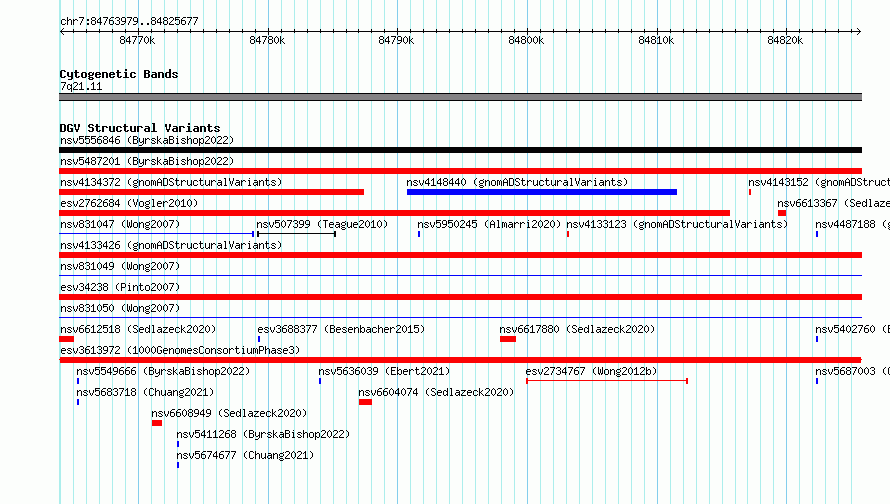Click the nsv5549666 (ByrskaBishop2022) label

point(163,371)
